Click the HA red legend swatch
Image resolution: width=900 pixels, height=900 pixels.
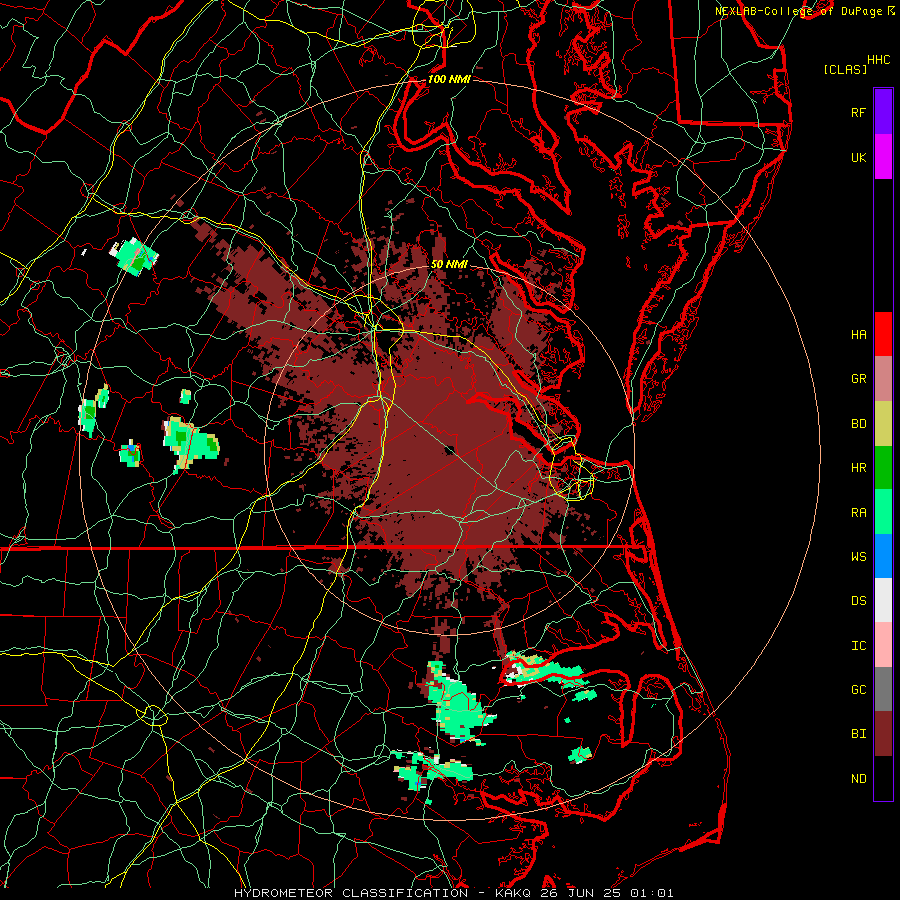coord(883,334)
